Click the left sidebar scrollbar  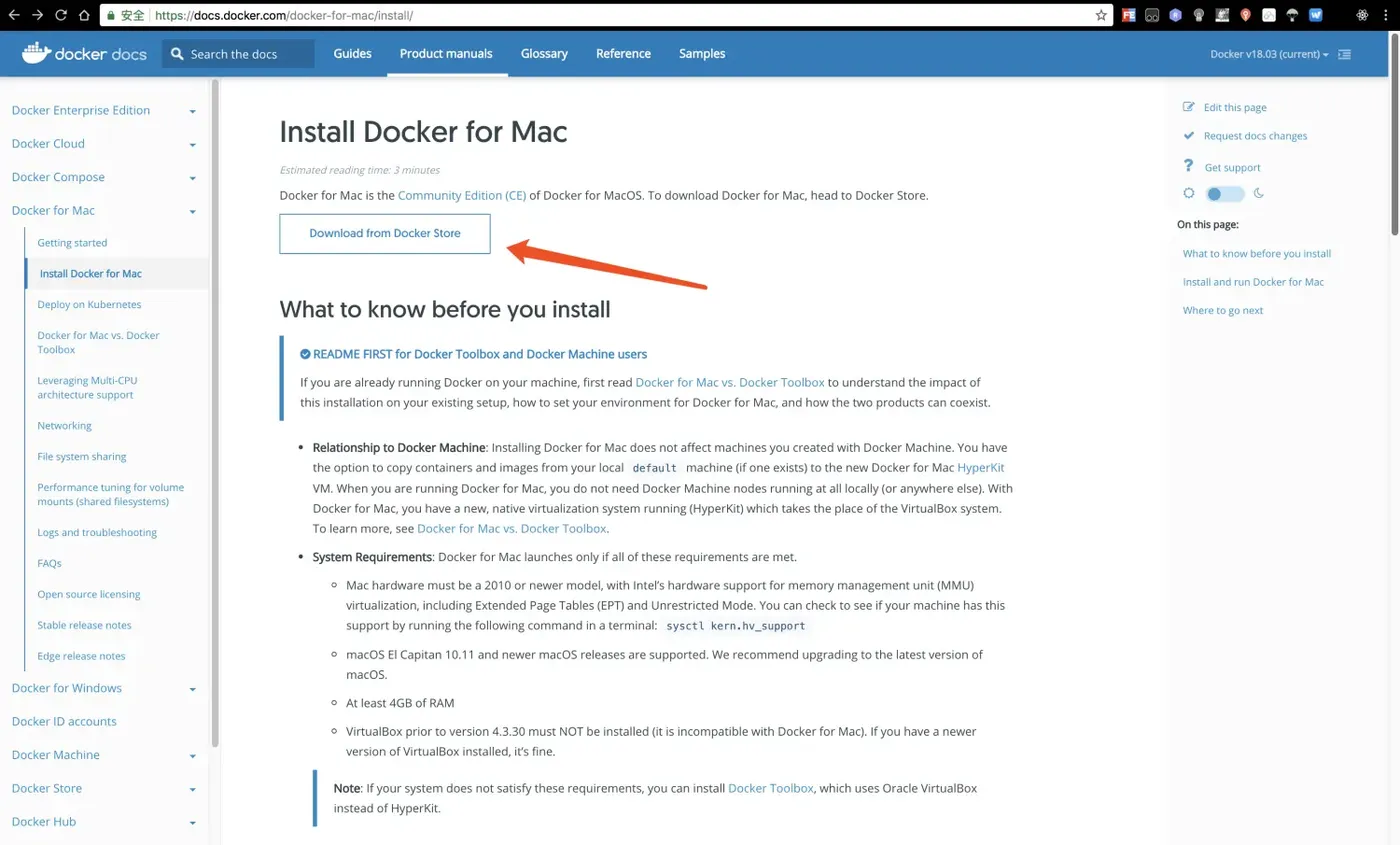tap(215, 412)
